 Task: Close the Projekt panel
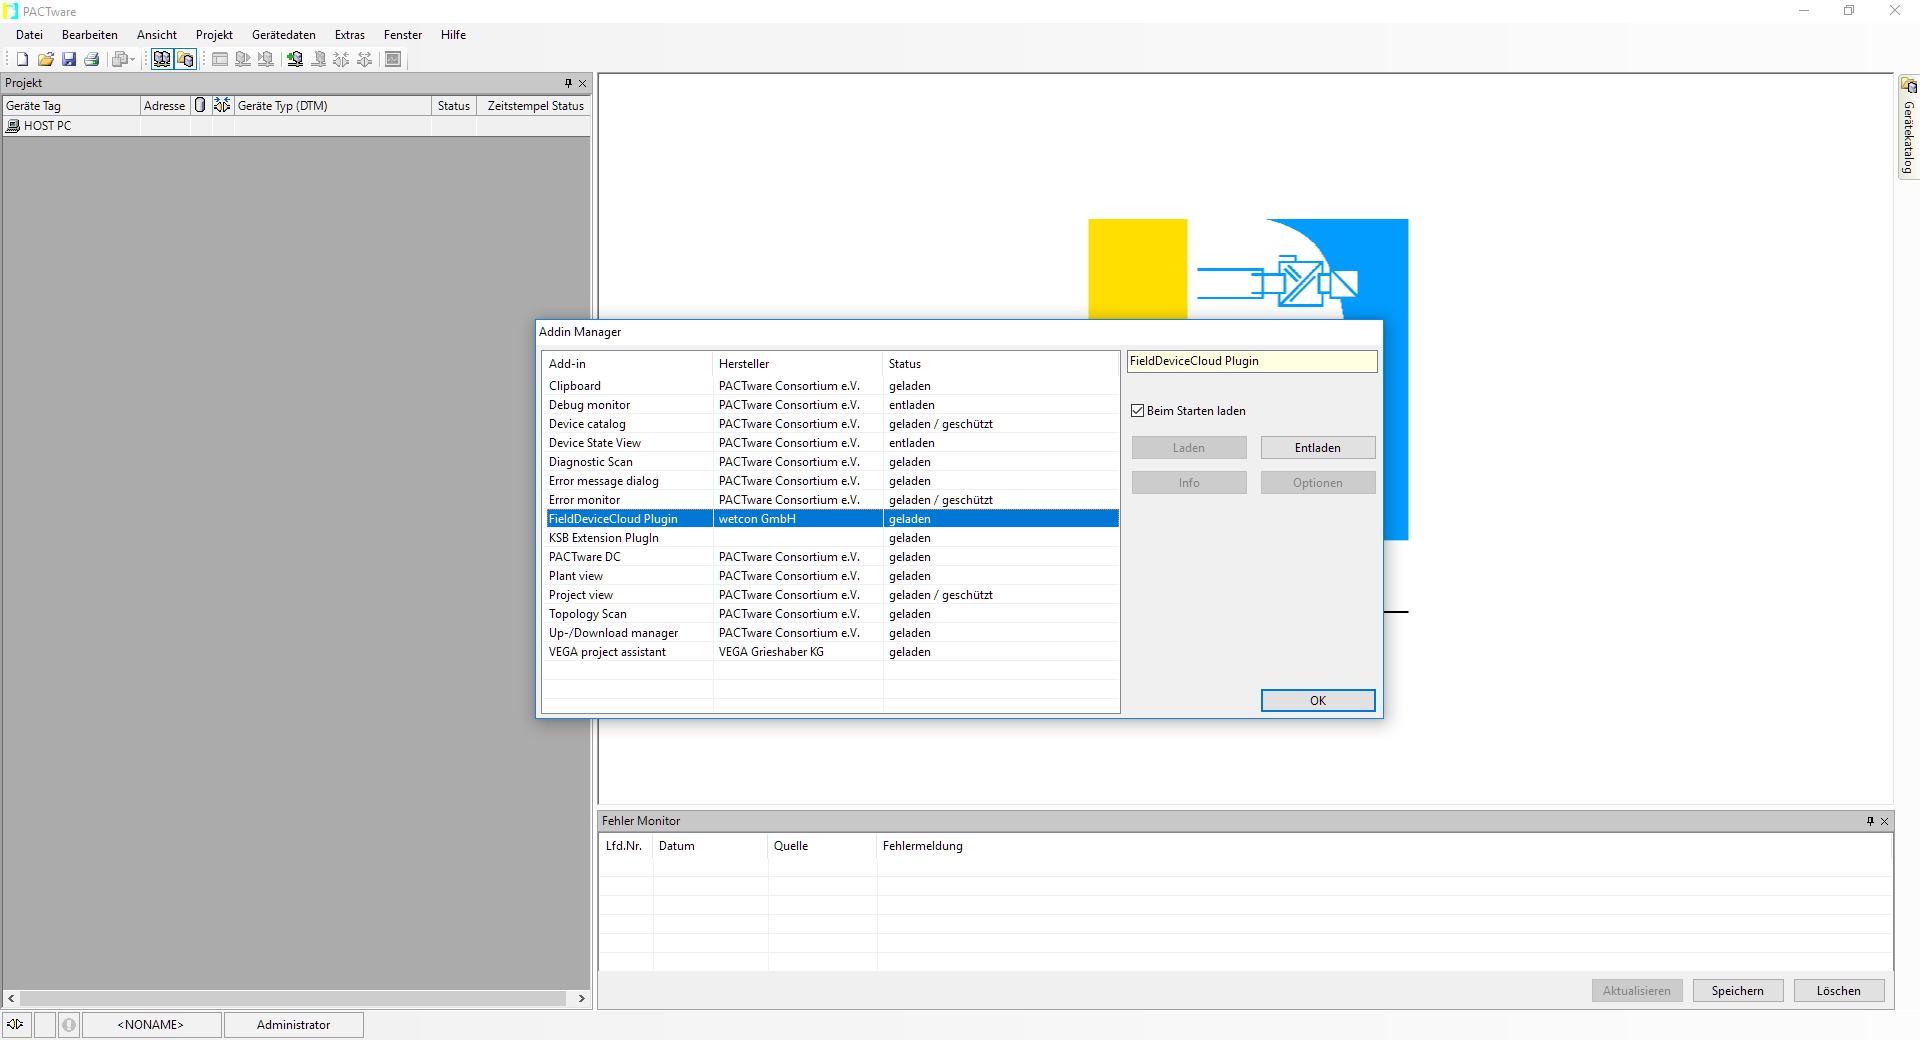(583, 83)
